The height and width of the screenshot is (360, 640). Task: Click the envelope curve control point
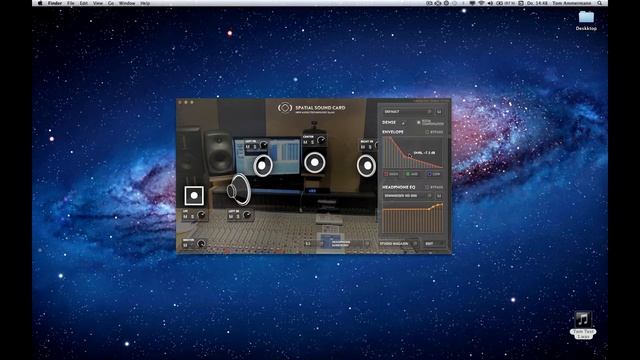pos(410,156)
